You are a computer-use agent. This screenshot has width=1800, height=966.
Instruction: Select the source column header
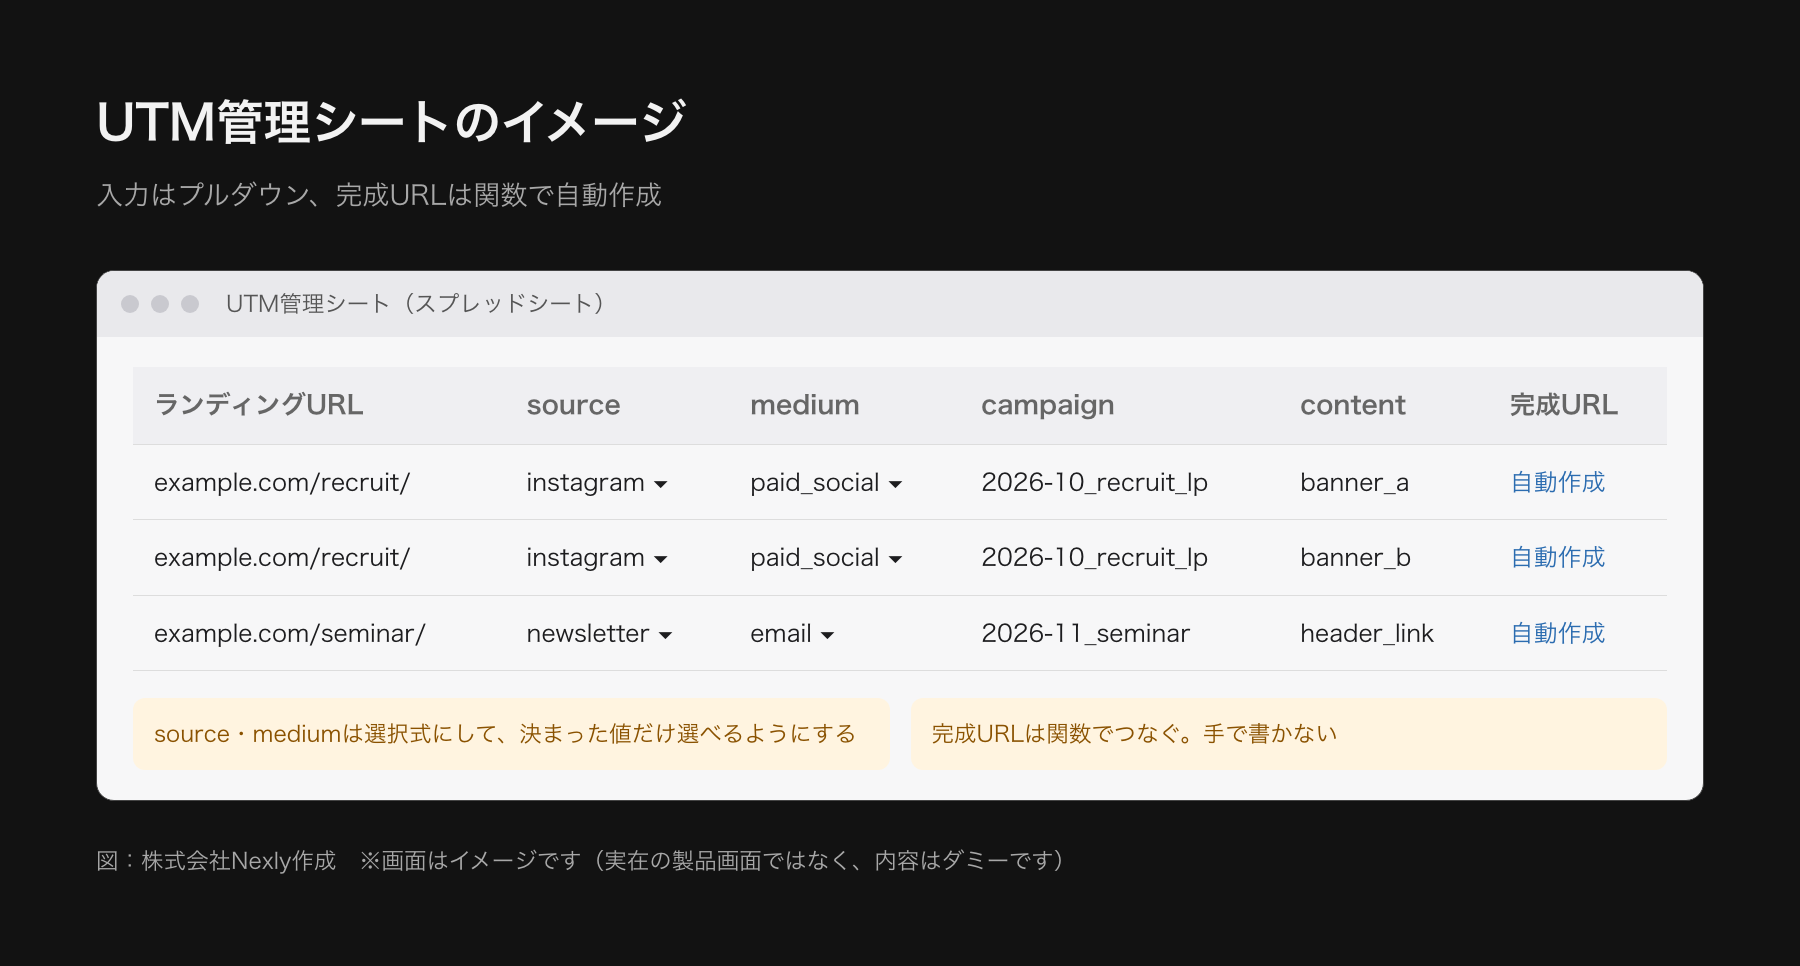point(573,405)
